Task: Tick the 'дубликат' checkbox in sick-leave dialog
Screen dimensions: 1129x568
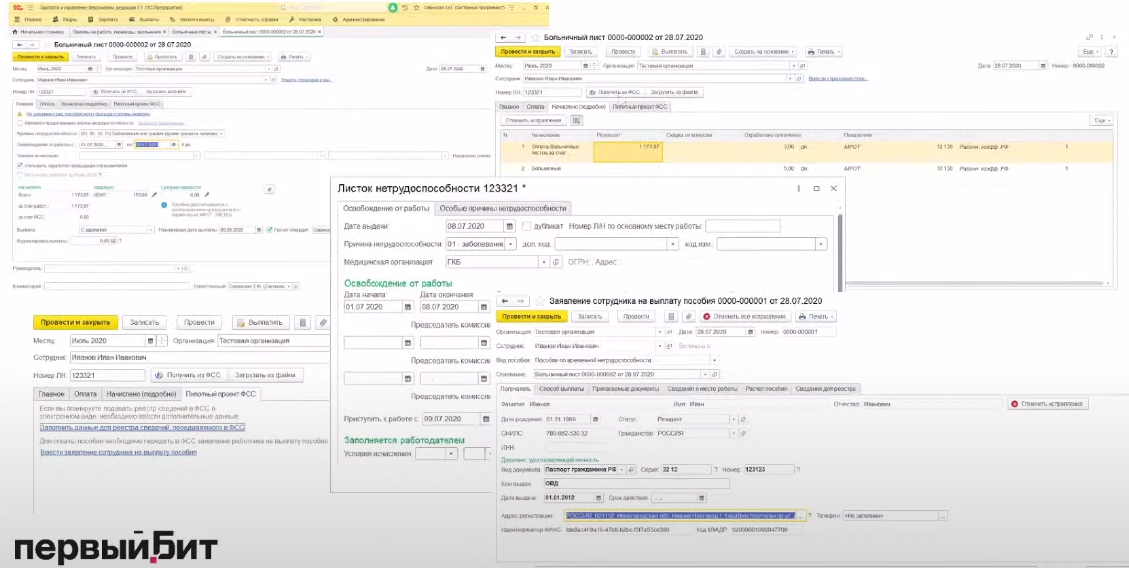Action: [527, 227]
